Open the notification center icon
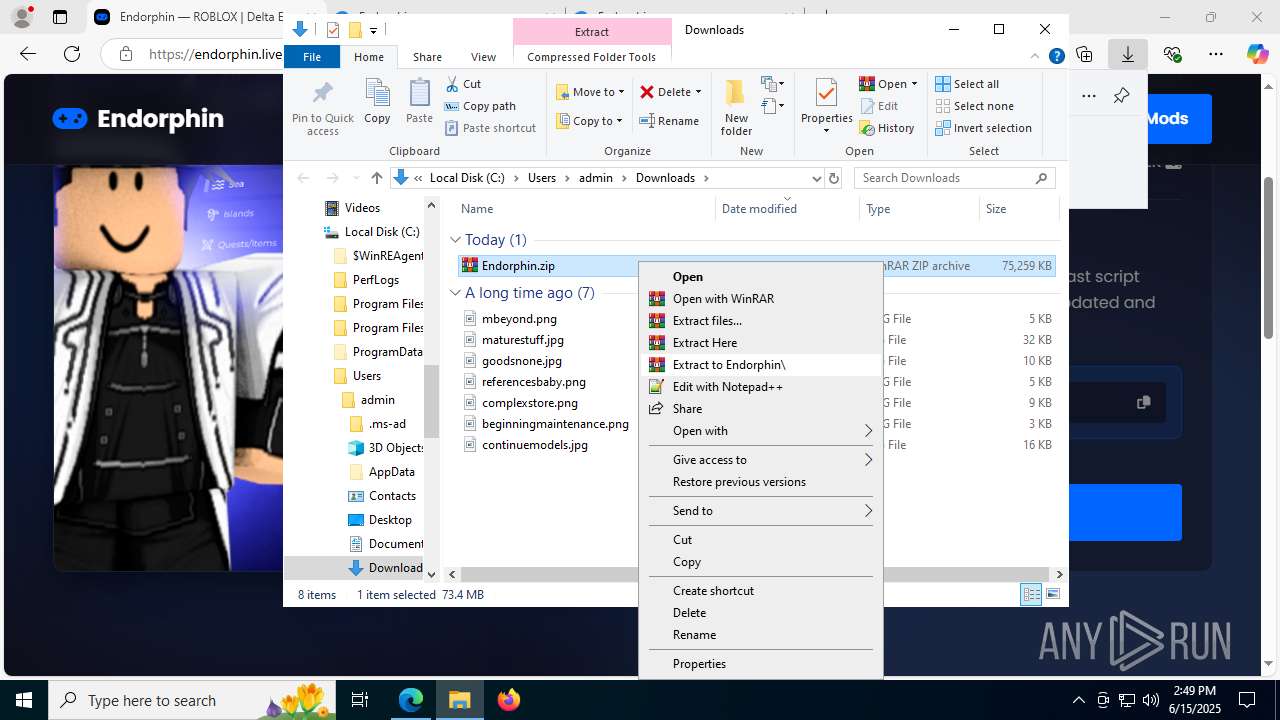 pos(1247,700)
